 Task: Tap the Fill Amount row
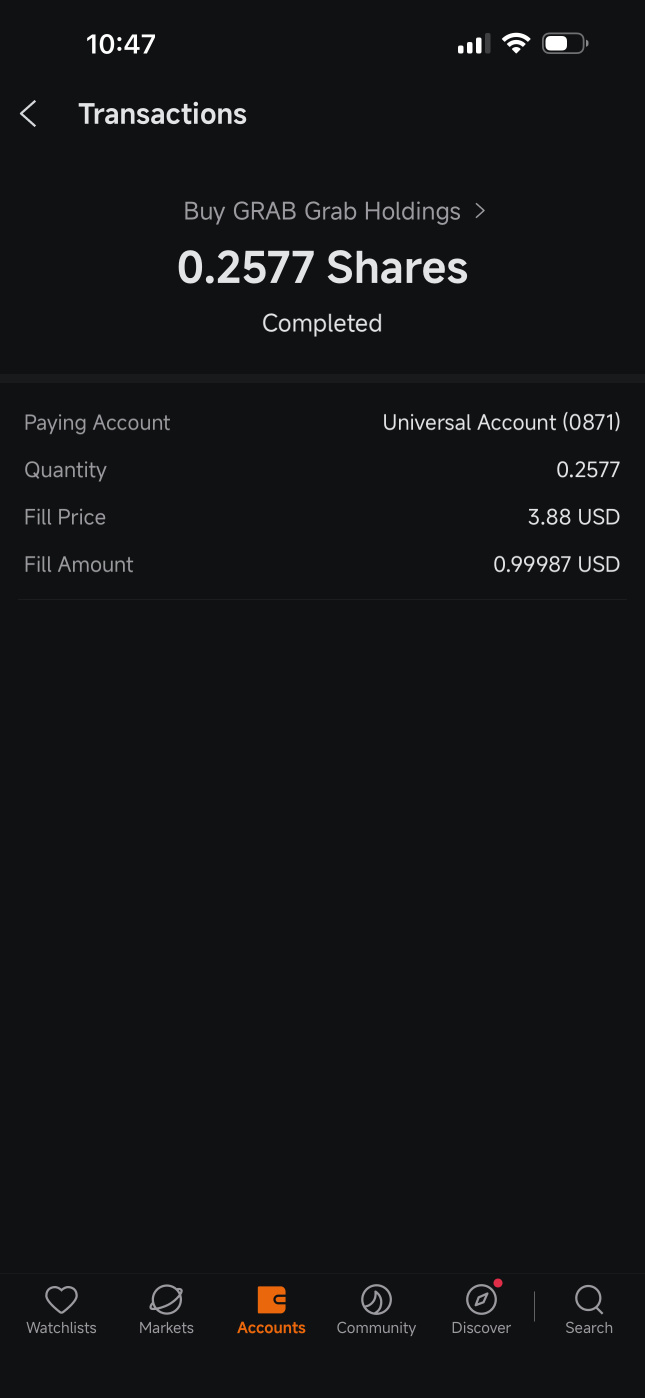pos(322,564)
